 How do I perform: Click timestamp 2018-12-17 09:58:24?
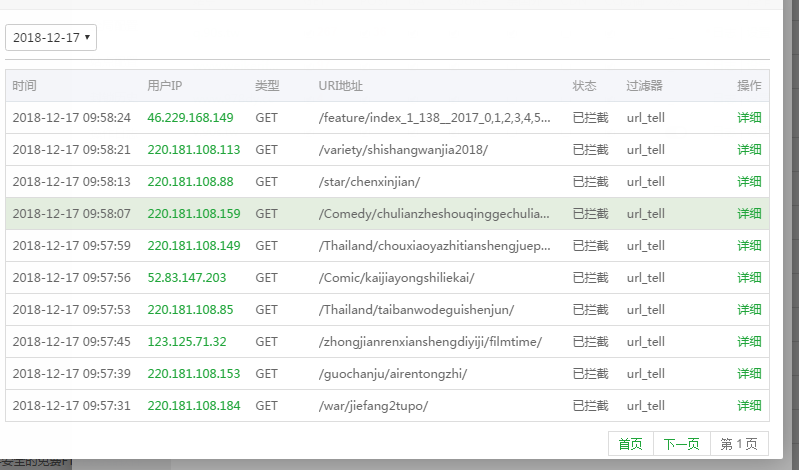pos(72,118)
